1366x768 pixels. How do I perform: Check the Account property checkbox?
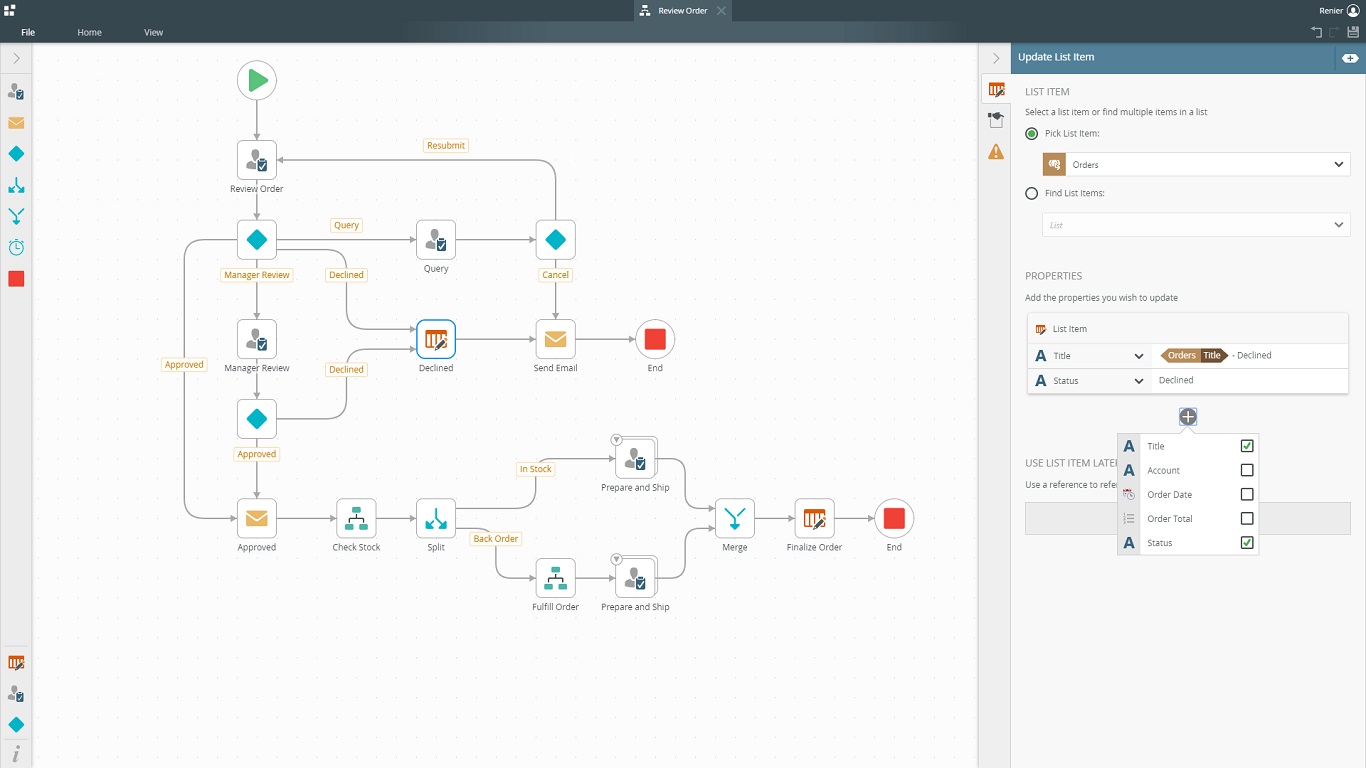point(1247,470)
